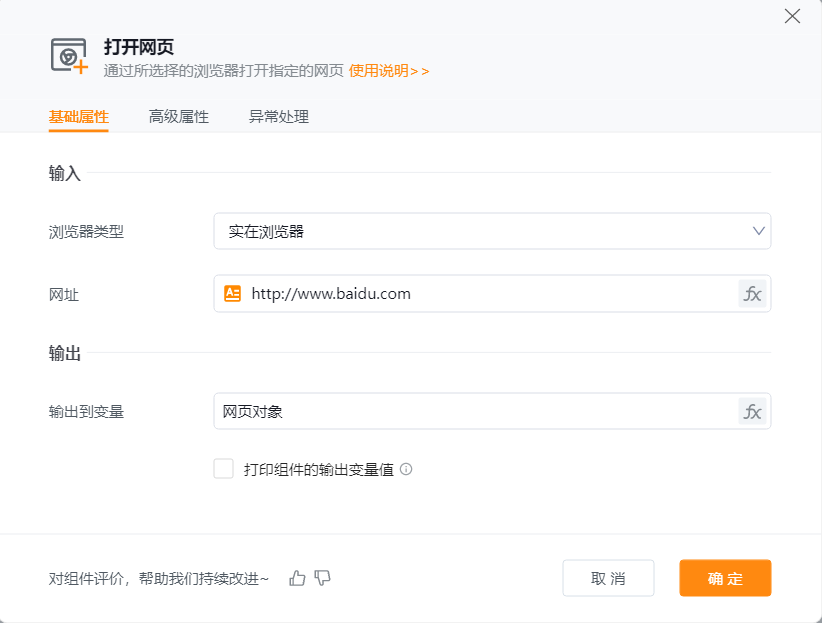The width and height of the screenshot is (822, 623).
Task: Click the 网址 URL input field
Action: (x=490, y=294)
